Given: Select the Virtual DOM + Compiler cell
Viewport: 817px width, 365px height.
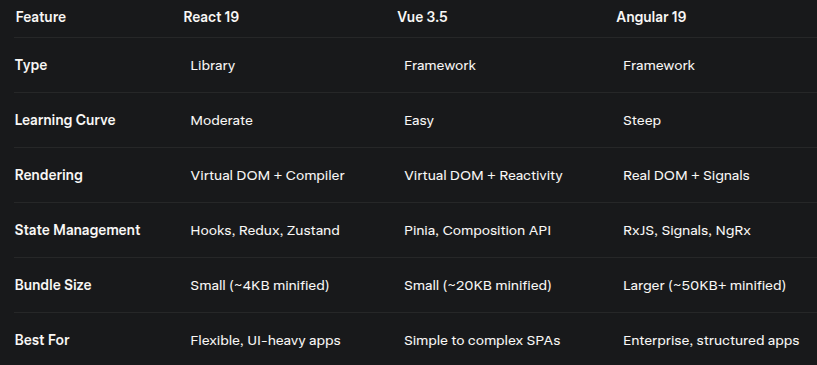Looking at the screenshot, I should 267,175.
